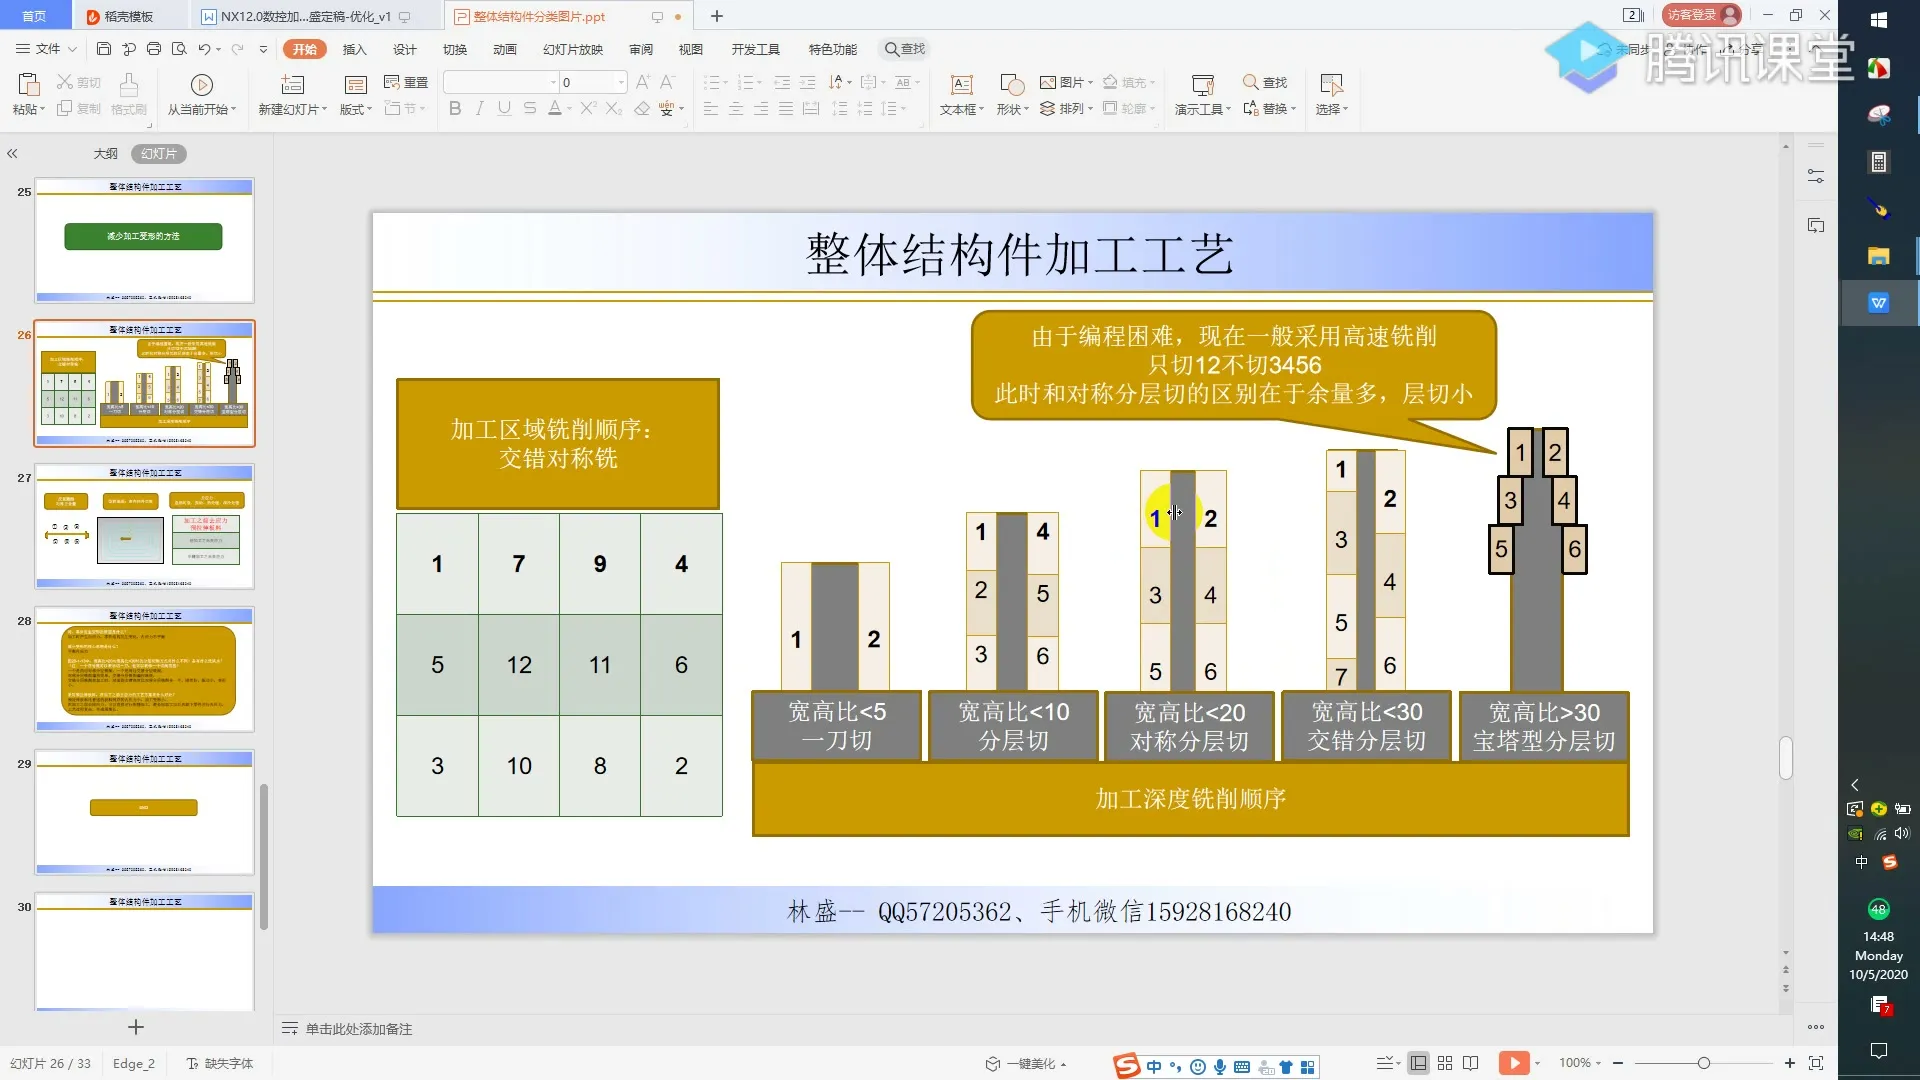The height and width of the screenshot is (1080, 1920).
Task: Click the 访客登录 login button
Action: click(1700, 15)
